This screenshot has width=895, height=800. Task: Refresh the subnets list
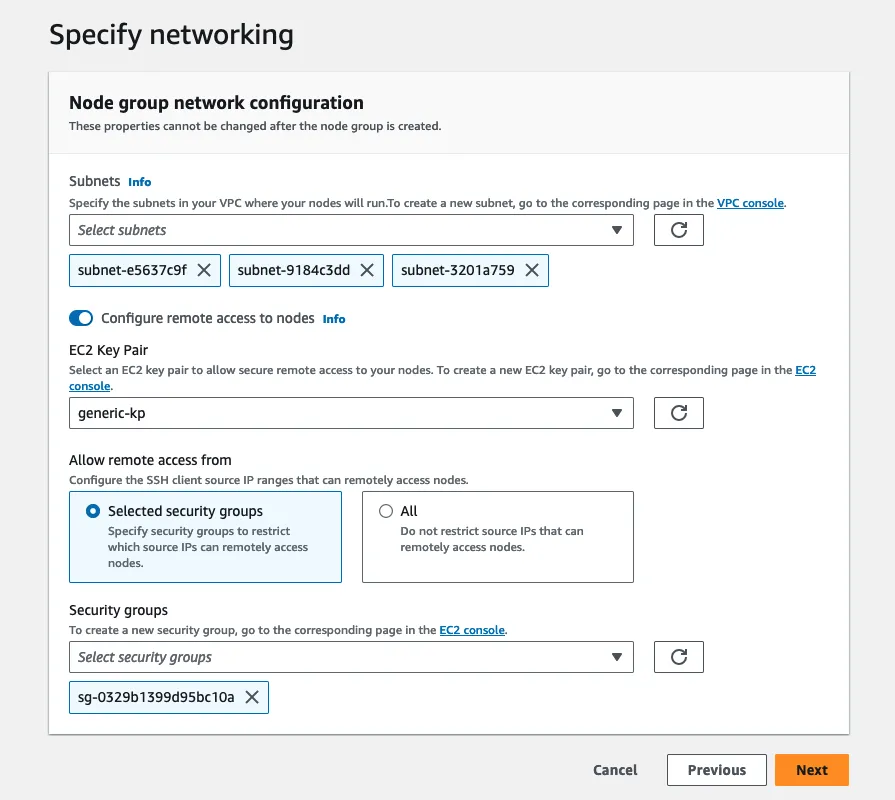pyautogui.click(x=678, y=230)
